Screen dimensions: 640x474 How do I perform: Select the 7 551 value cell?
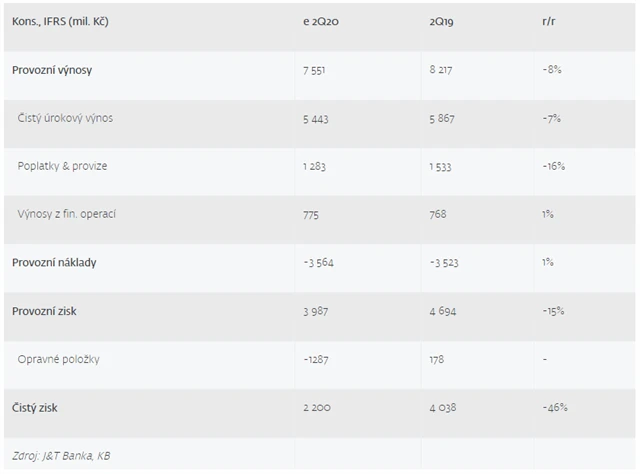click(317, 70)
